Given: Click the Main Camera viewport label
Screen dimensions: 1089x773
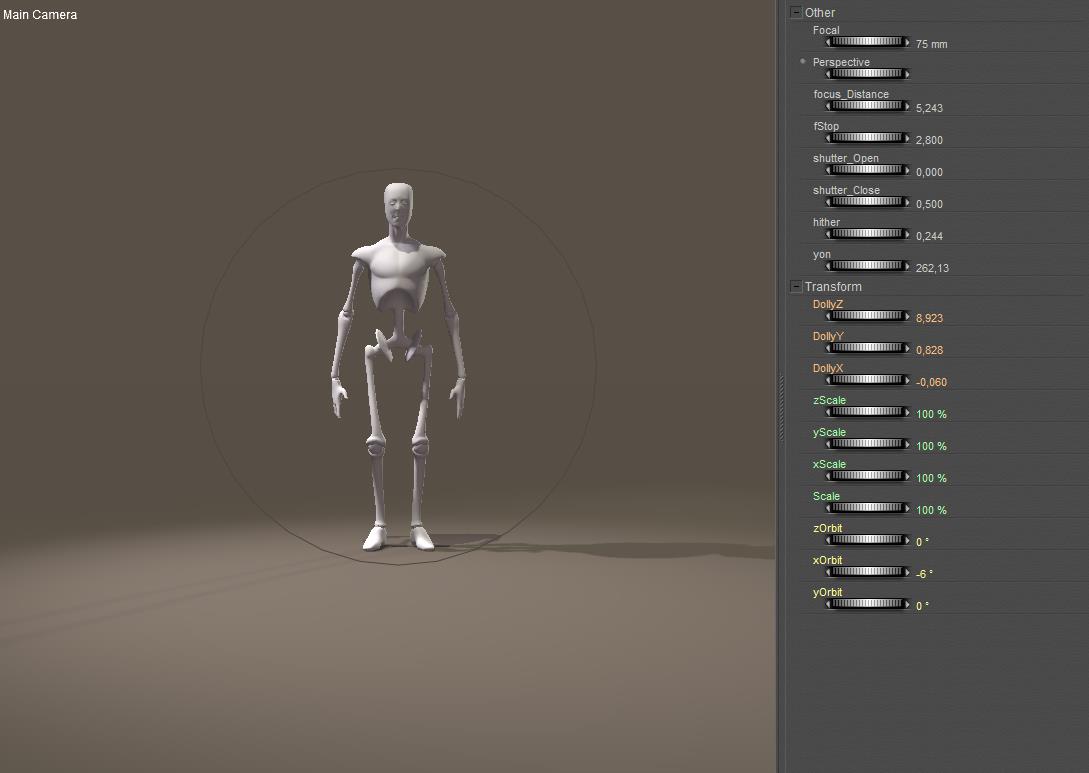Looking at the screenshot, I should point(40,15).
